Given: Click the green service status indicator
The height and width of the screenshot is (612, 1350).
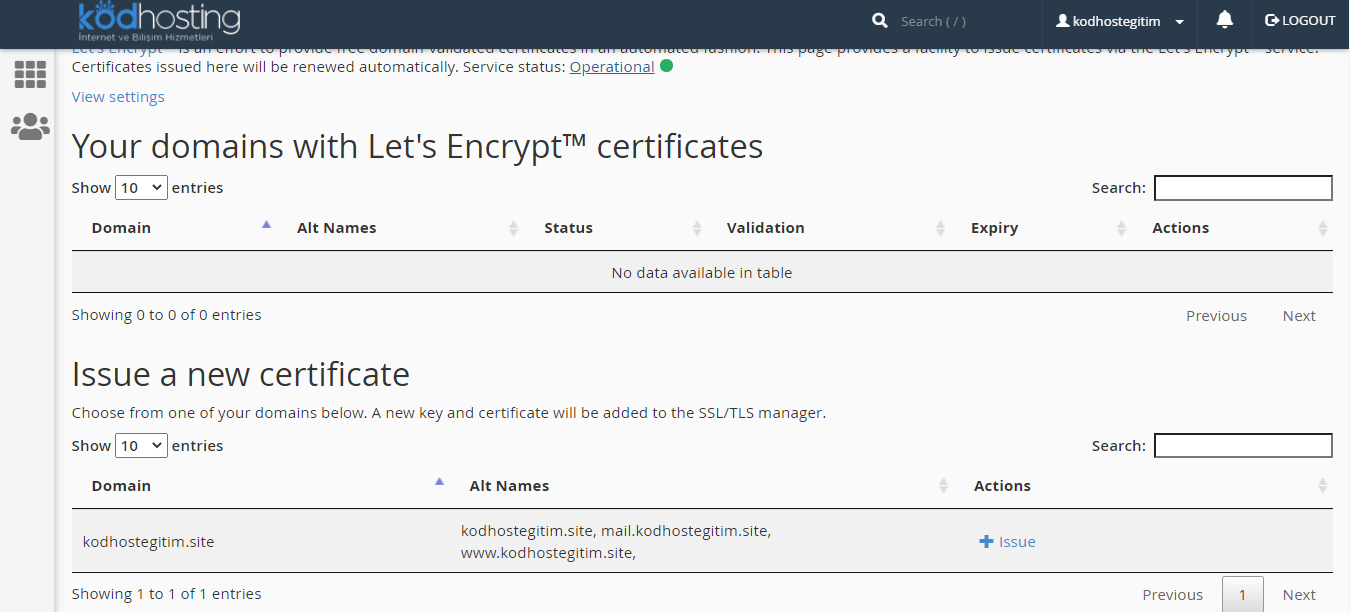Looking at the screenshot, I should pos(666,67).
